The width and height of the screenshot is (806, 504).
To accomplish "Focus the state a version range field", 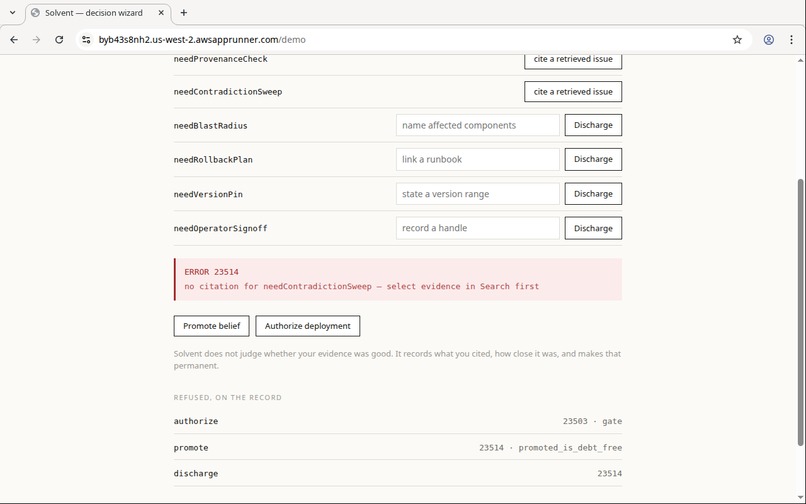I will (478, 194).
